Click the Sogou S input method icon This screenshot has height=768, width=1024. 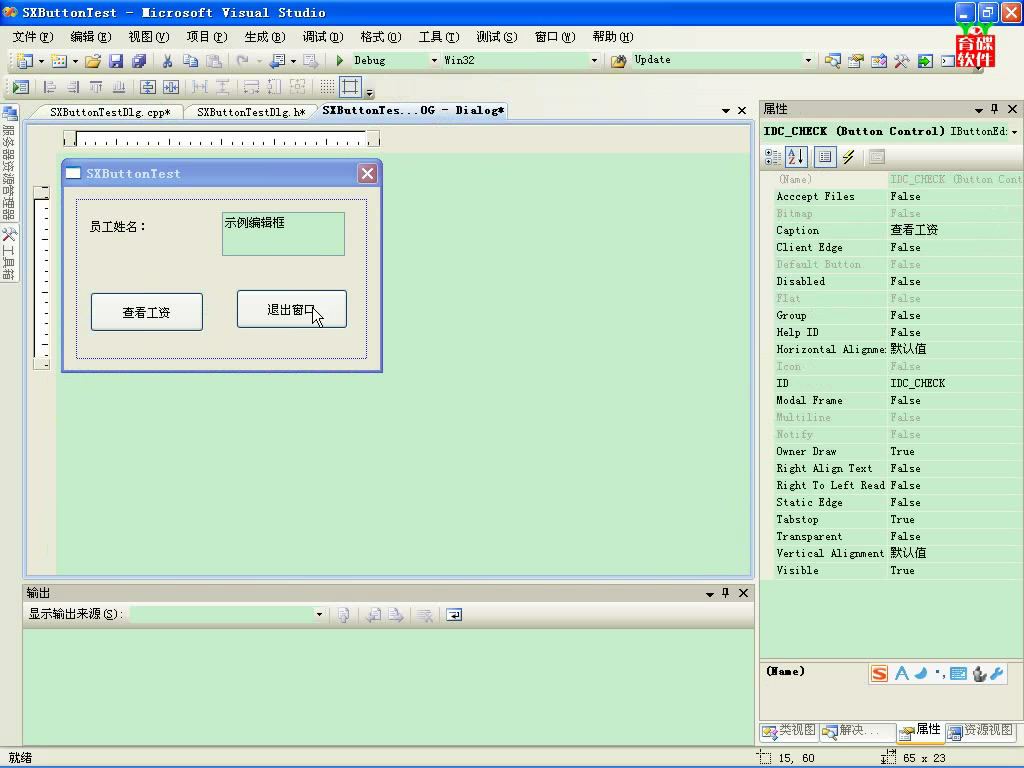880,674
